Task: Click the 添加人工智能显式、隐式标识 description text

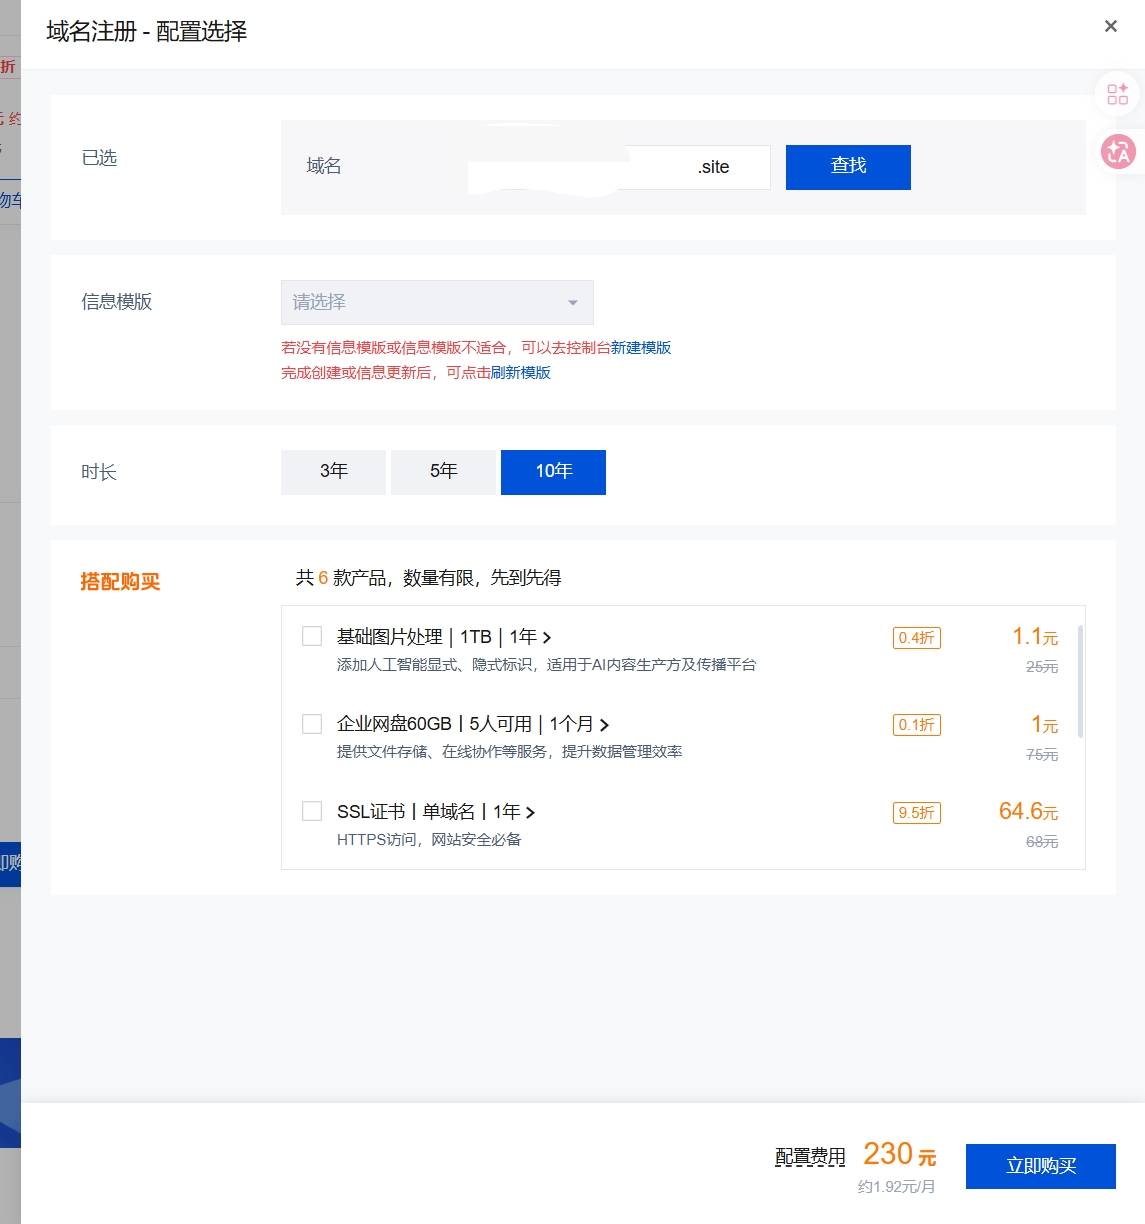Action: [x=546, y=665]
